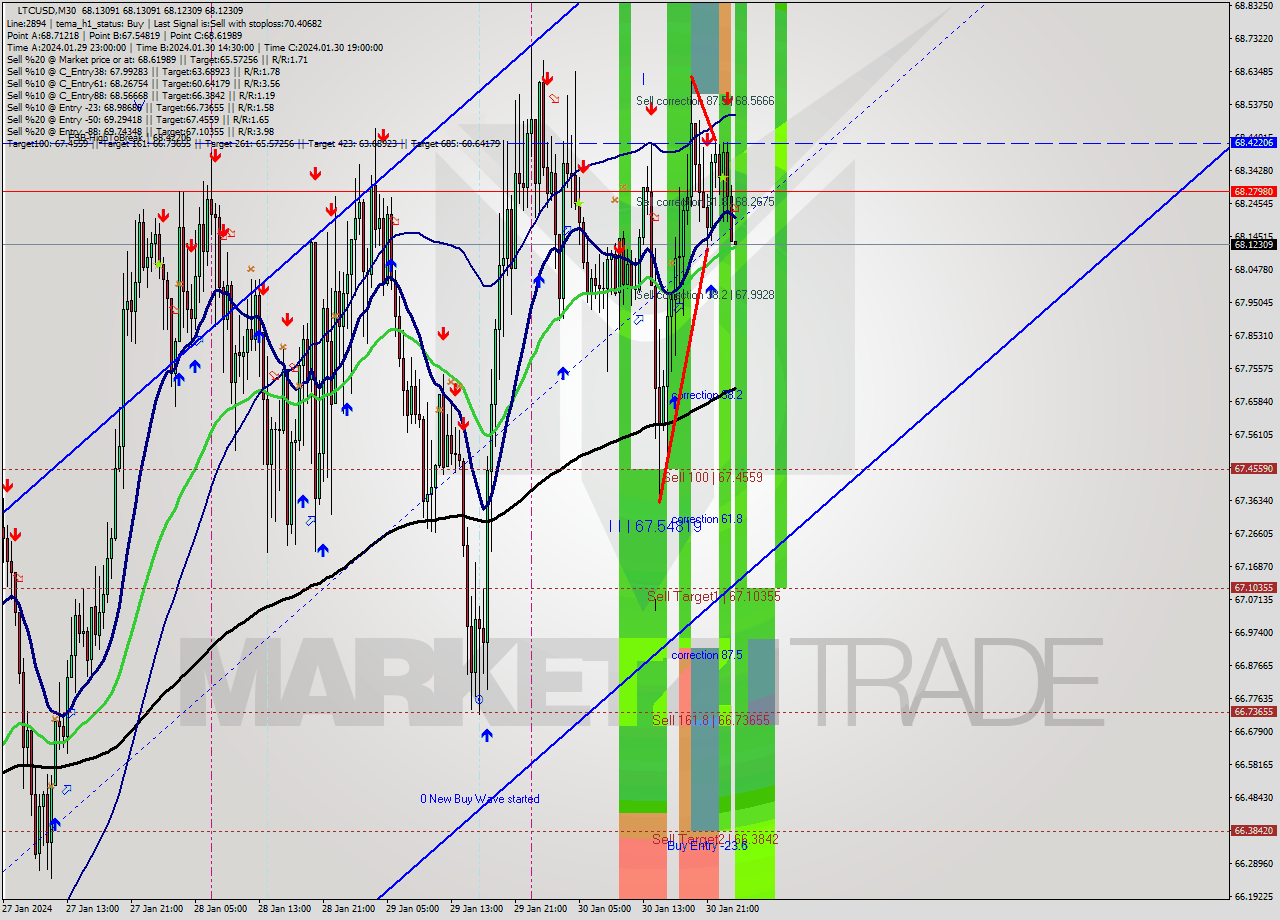Image resolution: width=1280 pixels, height=920 pixels.
Task: Click the 68.42206 price tag on axis
Action: 1253,143
